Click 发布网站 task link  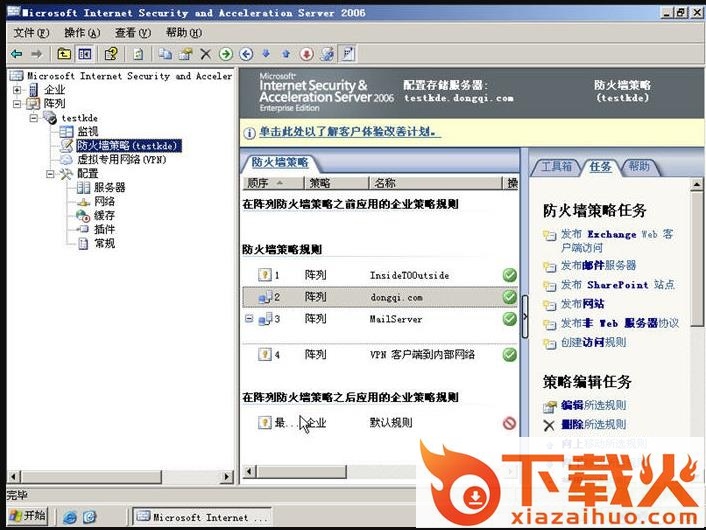point(583,304)
